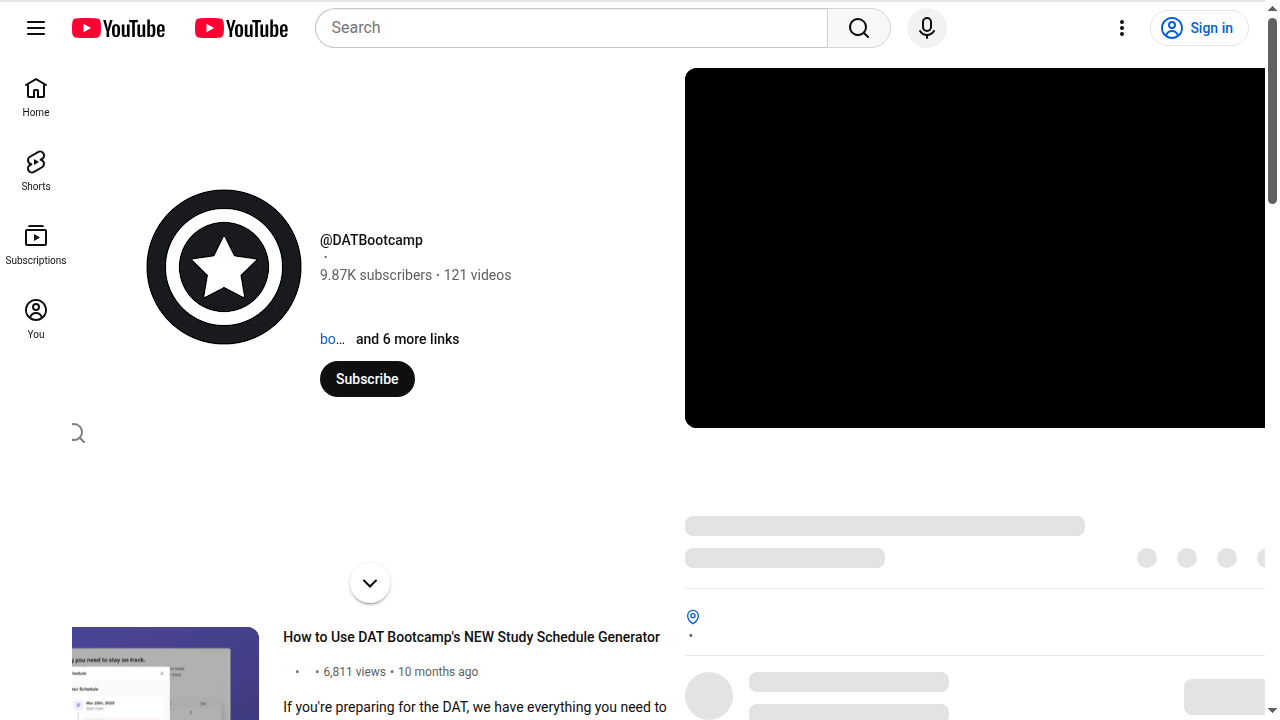Go to Home in sidebar
Image resolution: width=1280 pixels, height=720 pixels.
(36, 98)
